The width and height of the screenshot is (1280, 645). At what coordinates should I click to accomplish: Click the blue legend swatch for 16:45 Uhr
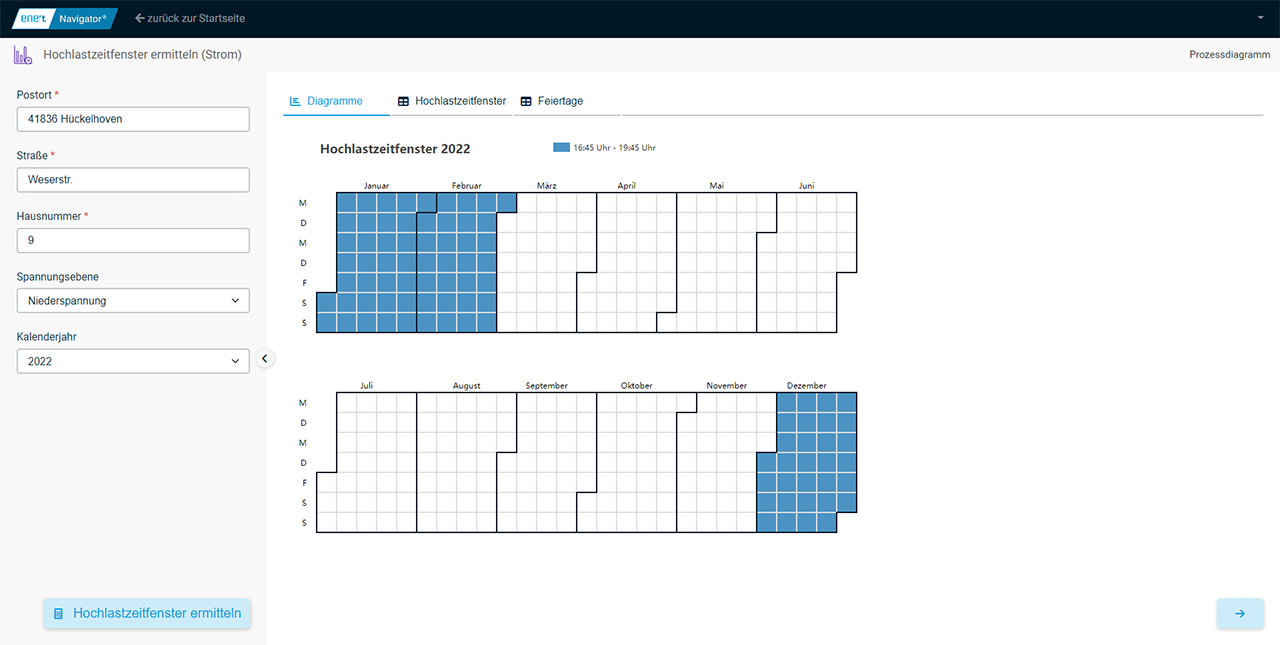561,147
